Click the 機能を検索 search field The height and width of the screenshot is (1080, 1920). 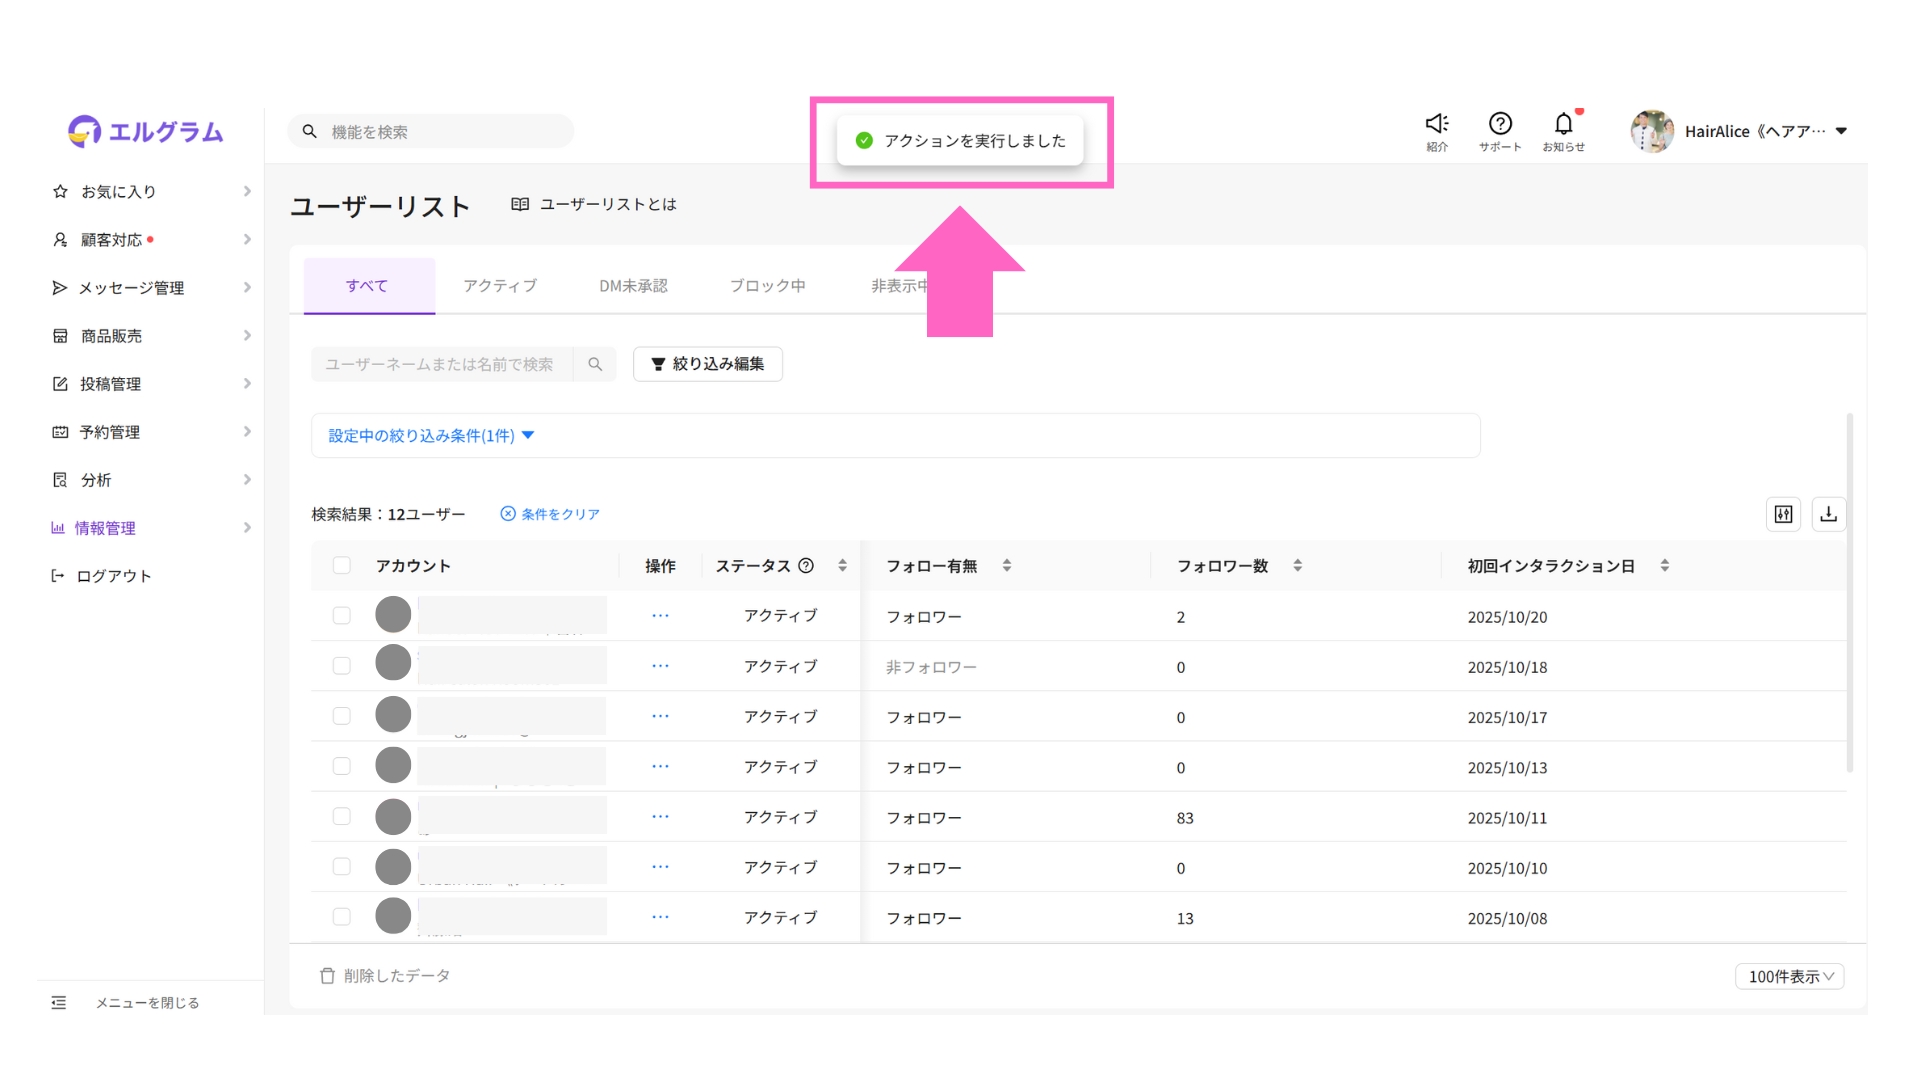[440, 132]
